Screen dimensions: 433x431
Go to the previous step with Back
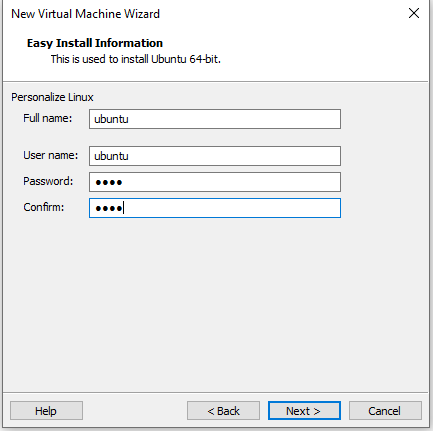click(223, 411)
